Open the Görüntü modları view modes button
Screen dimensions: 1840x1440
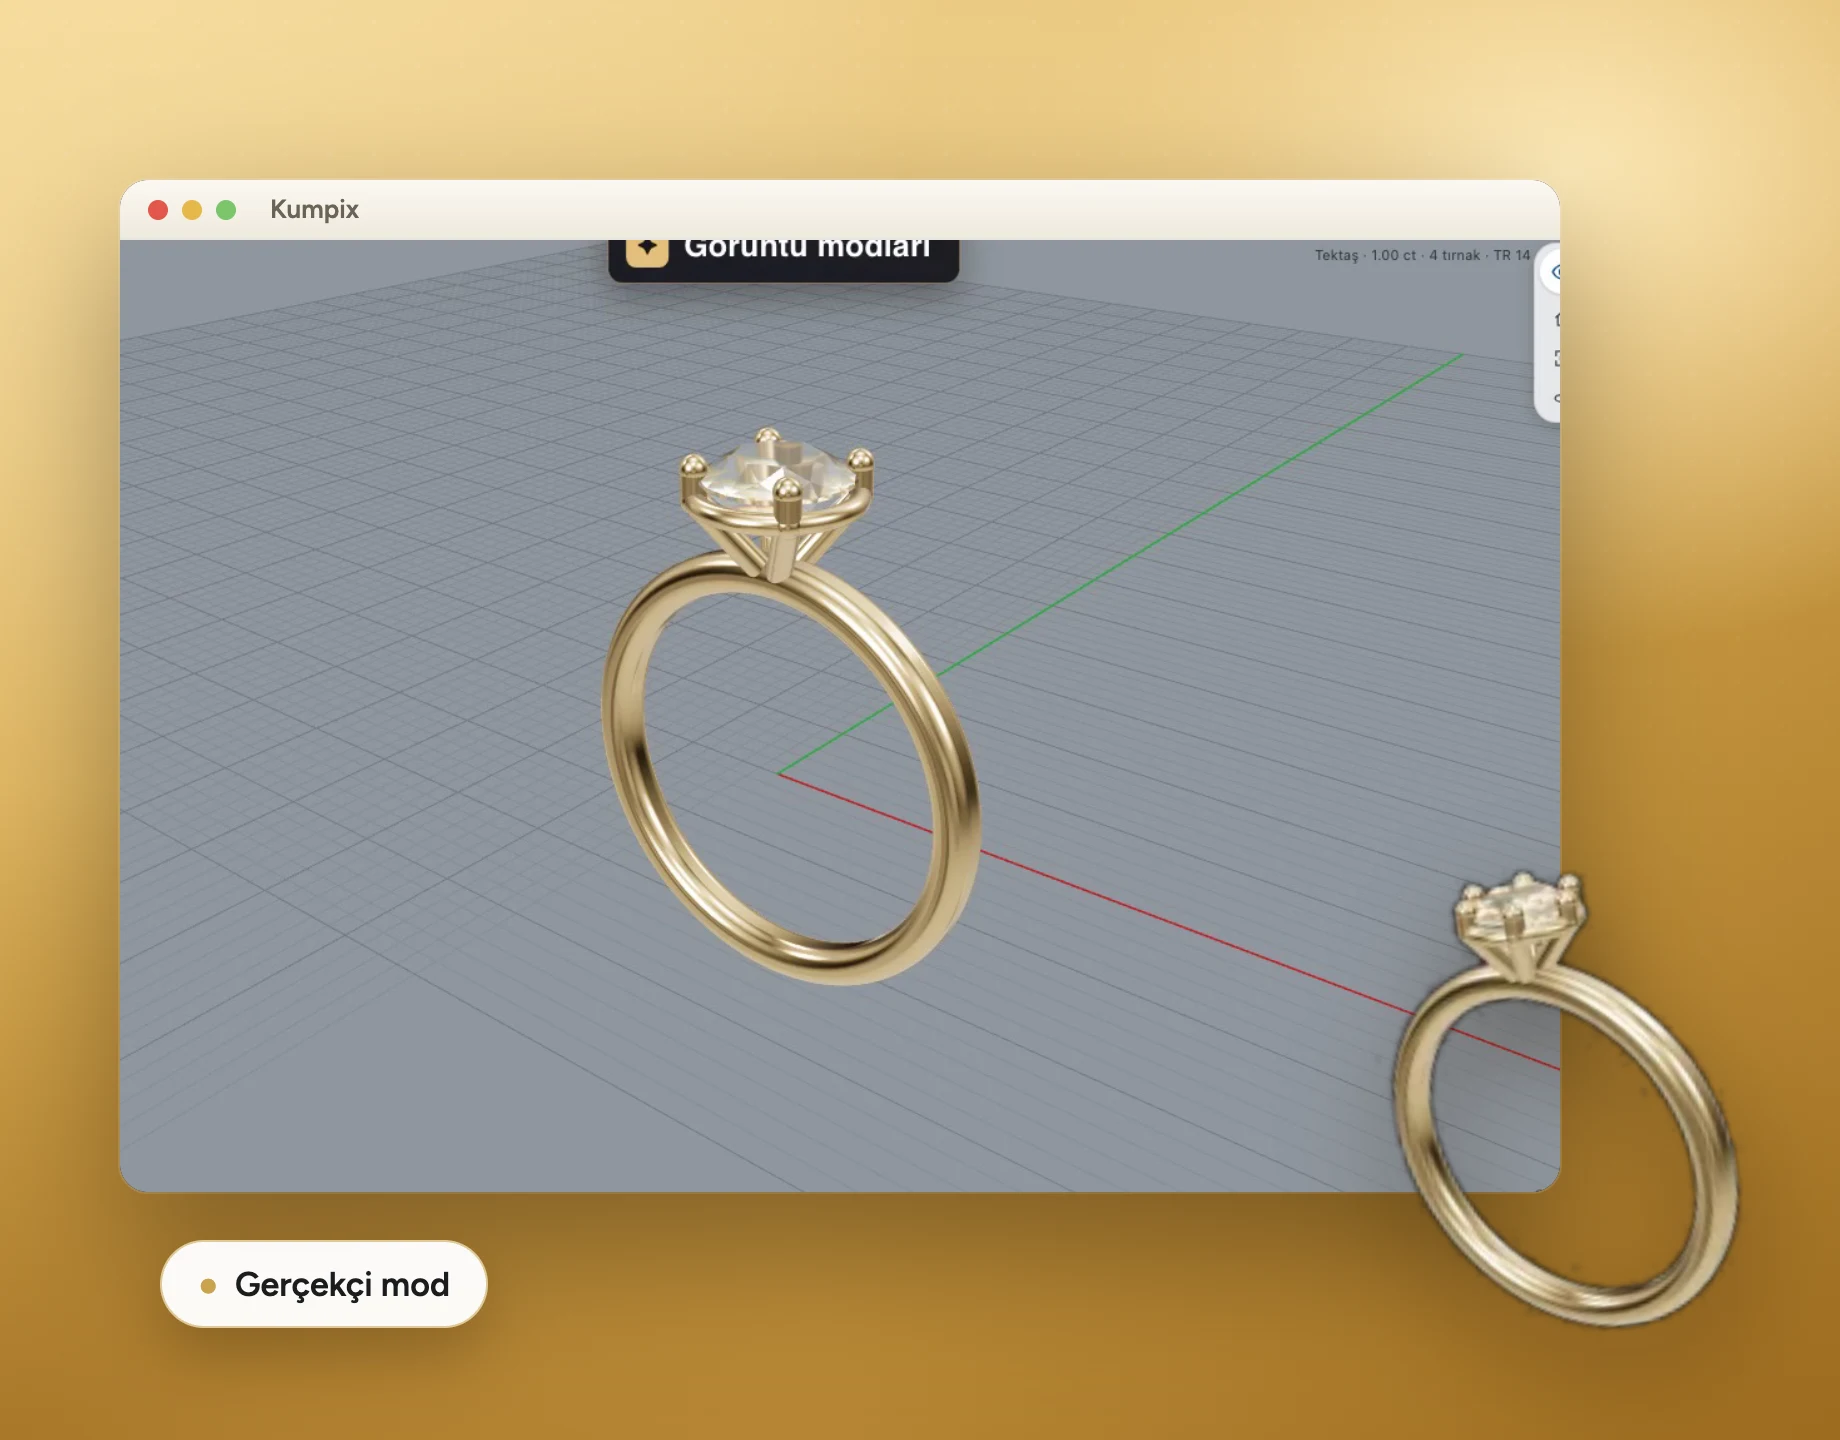click(783, 259)
